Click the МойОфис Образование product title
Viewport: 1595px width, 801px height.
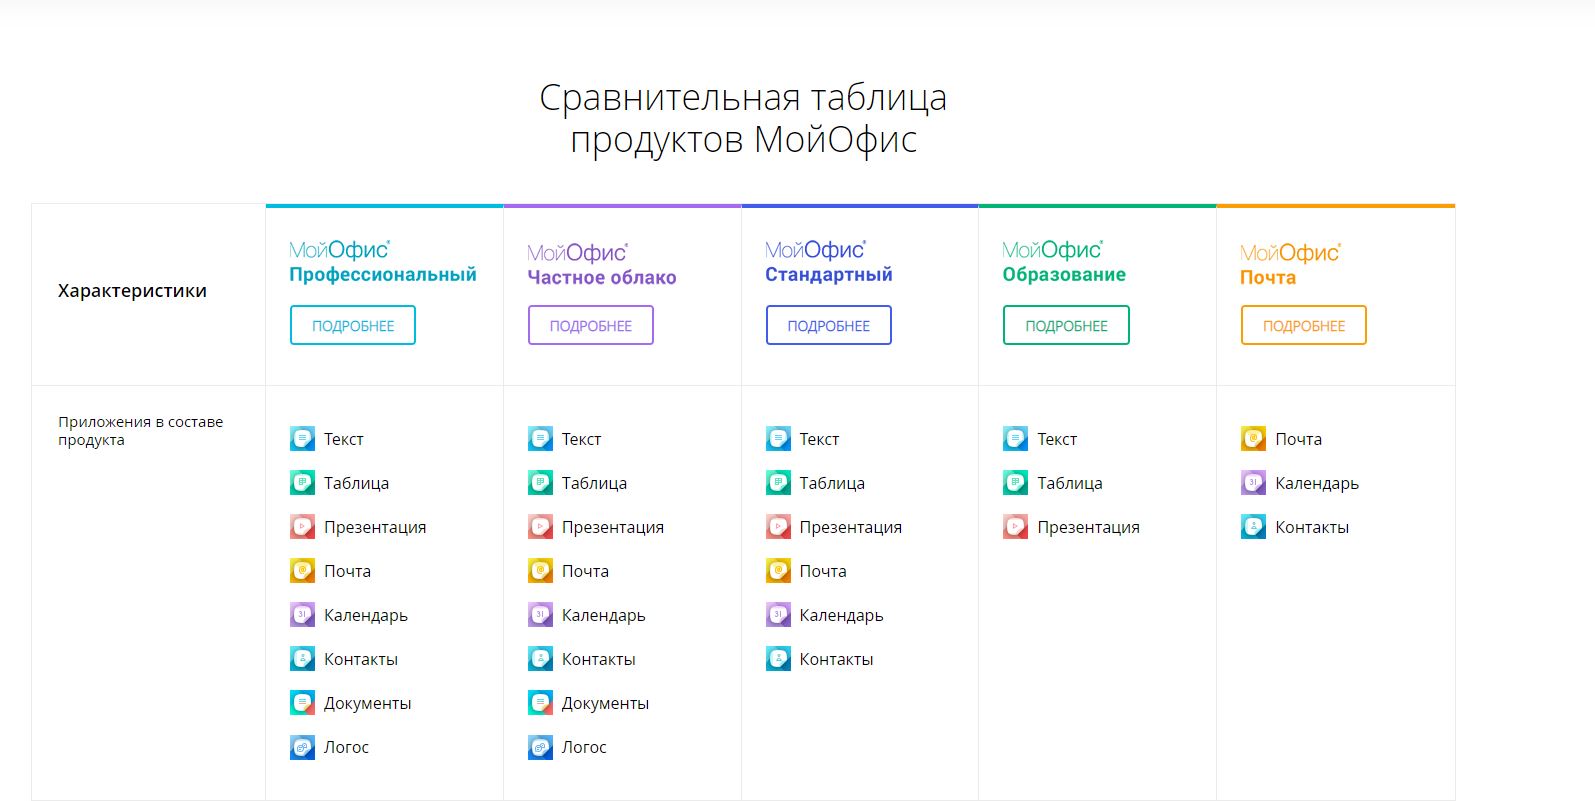point(1064,262)
